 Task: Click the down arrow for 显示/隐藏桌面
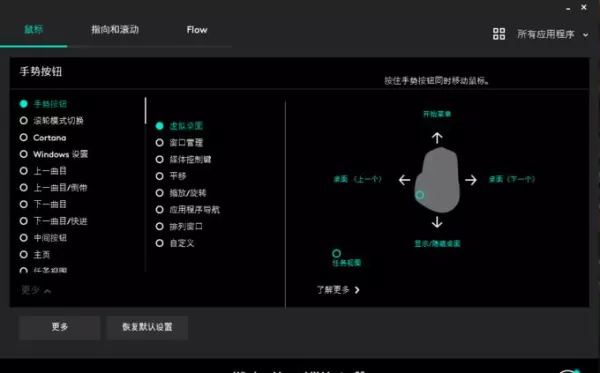437,222
